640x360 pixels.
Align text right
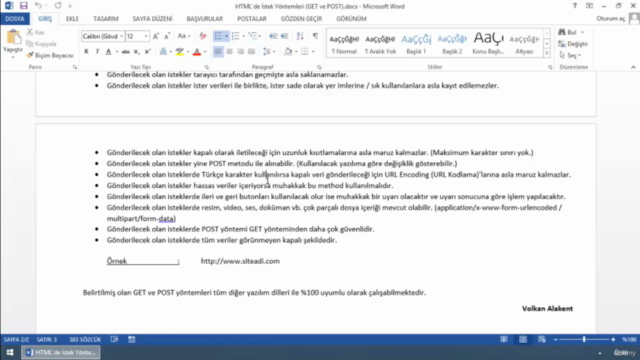point(240,52)
